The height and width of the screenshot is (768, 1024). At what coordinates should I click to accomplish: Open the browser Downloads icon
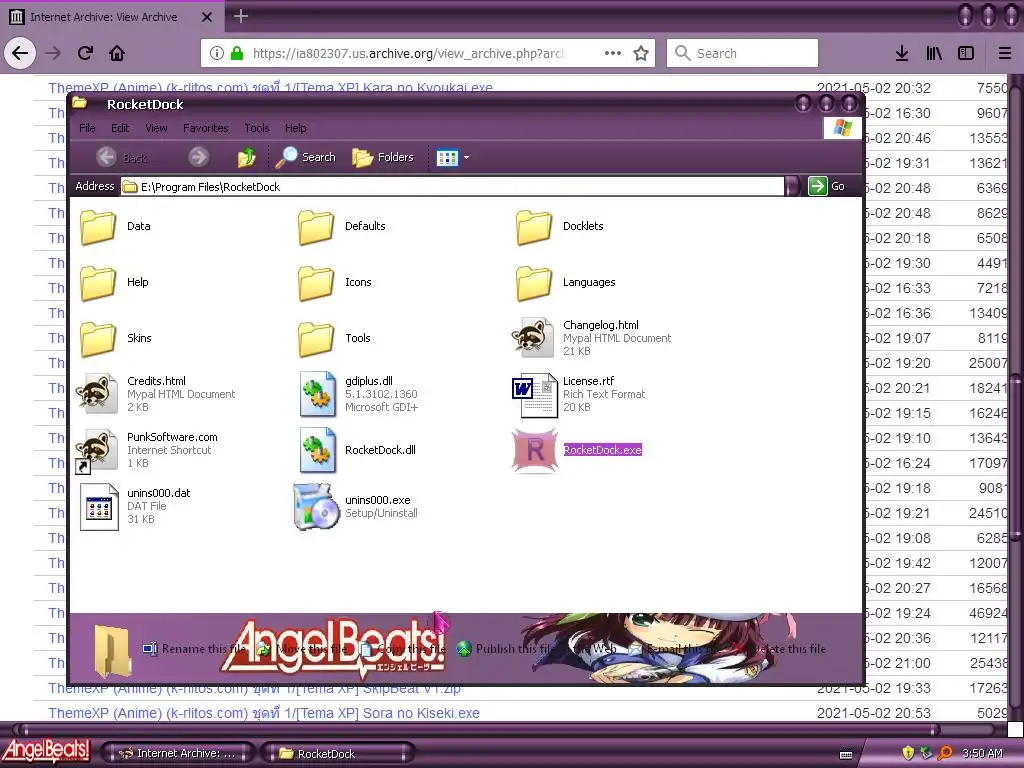click(x=902, y=53)
